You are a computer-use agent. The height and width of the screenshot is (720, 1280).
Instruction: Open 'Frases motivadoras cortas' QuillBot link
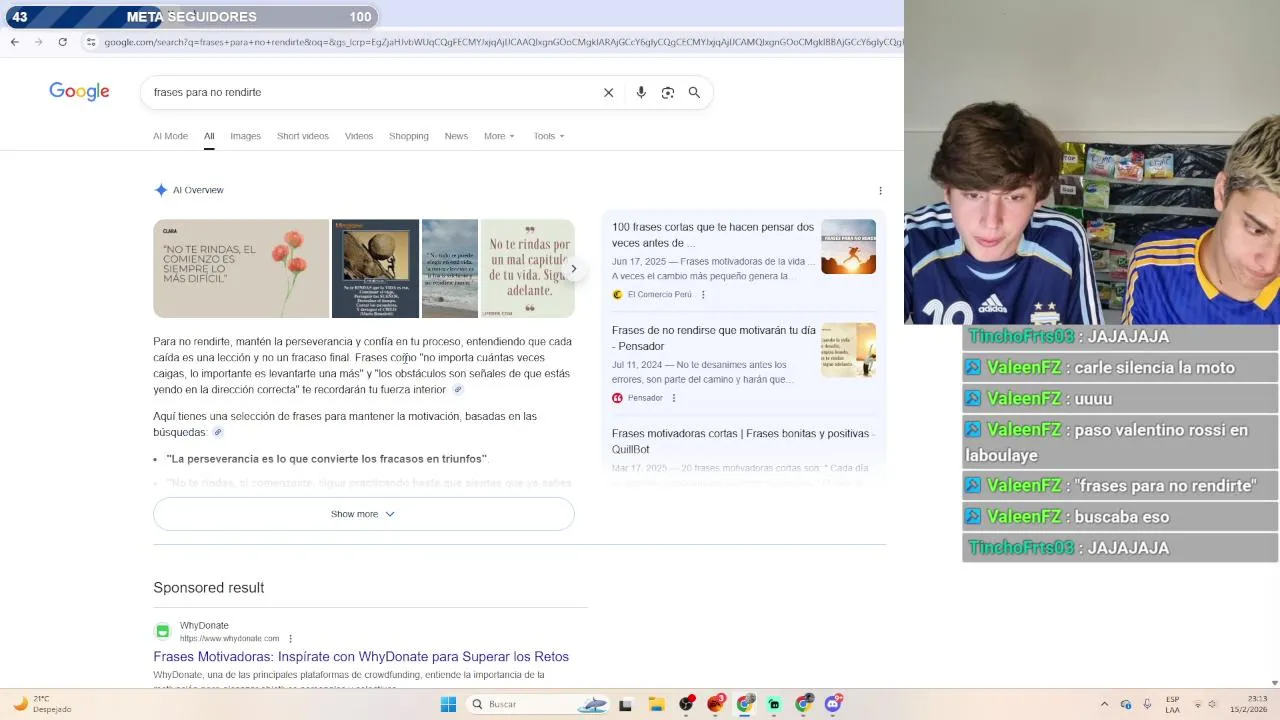(743, 441)
